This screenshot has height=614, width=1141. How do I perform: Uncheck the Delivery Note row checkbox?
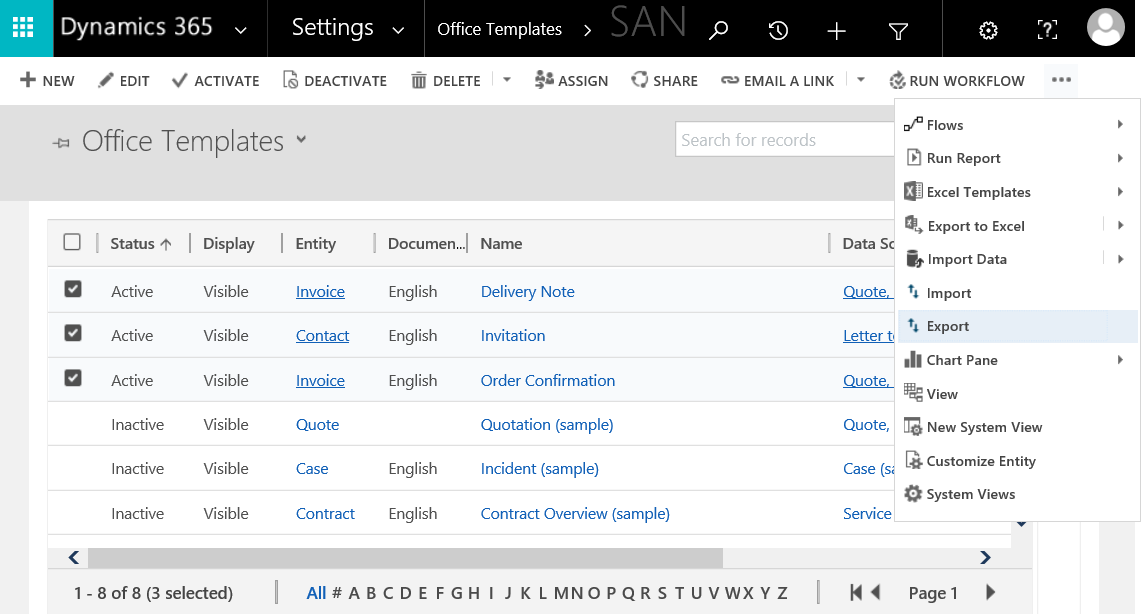click(73, 290)
